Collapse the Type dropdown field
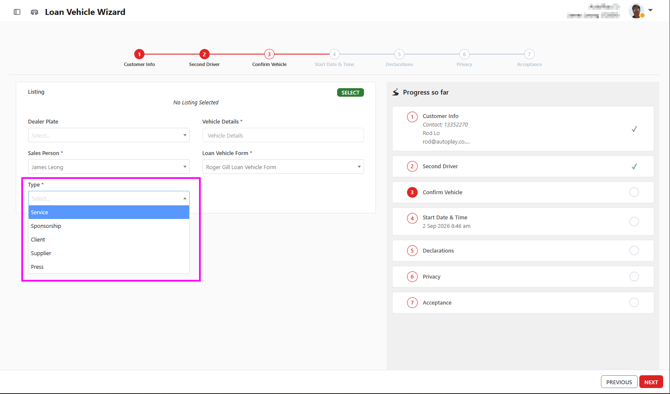 [x=109, y=198]
